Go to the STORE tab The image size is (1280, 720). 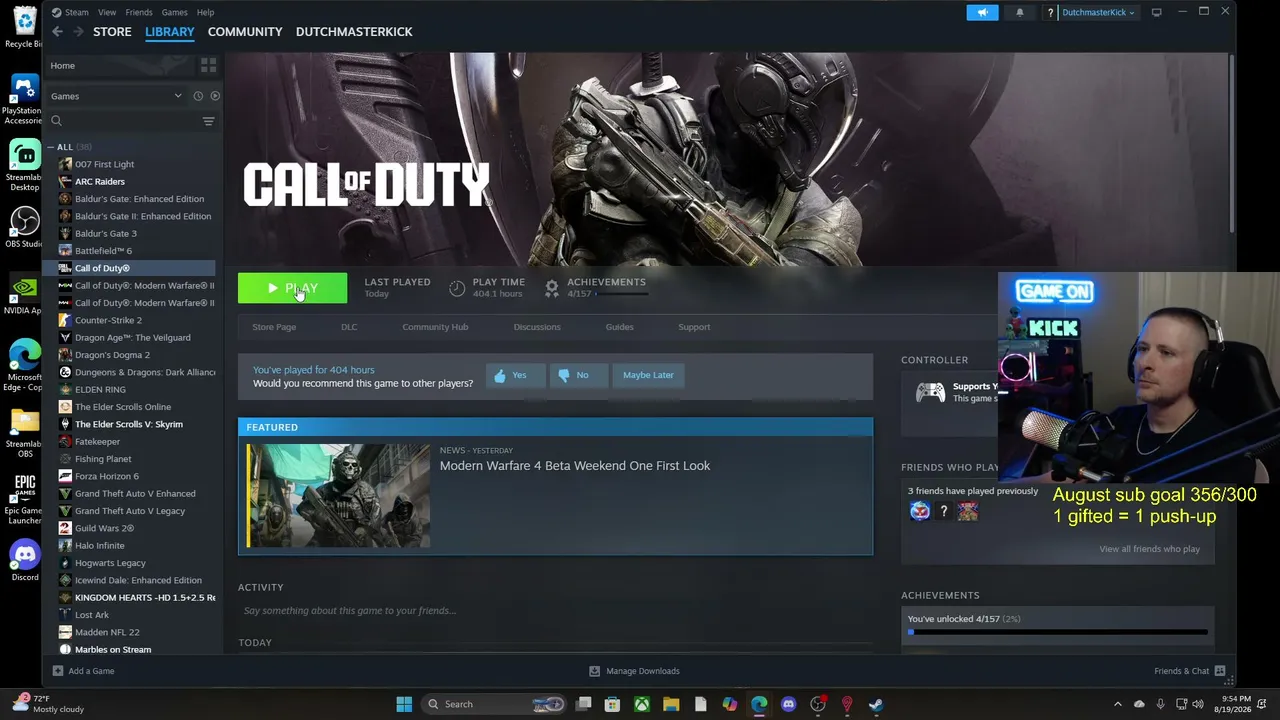point(112,32)
